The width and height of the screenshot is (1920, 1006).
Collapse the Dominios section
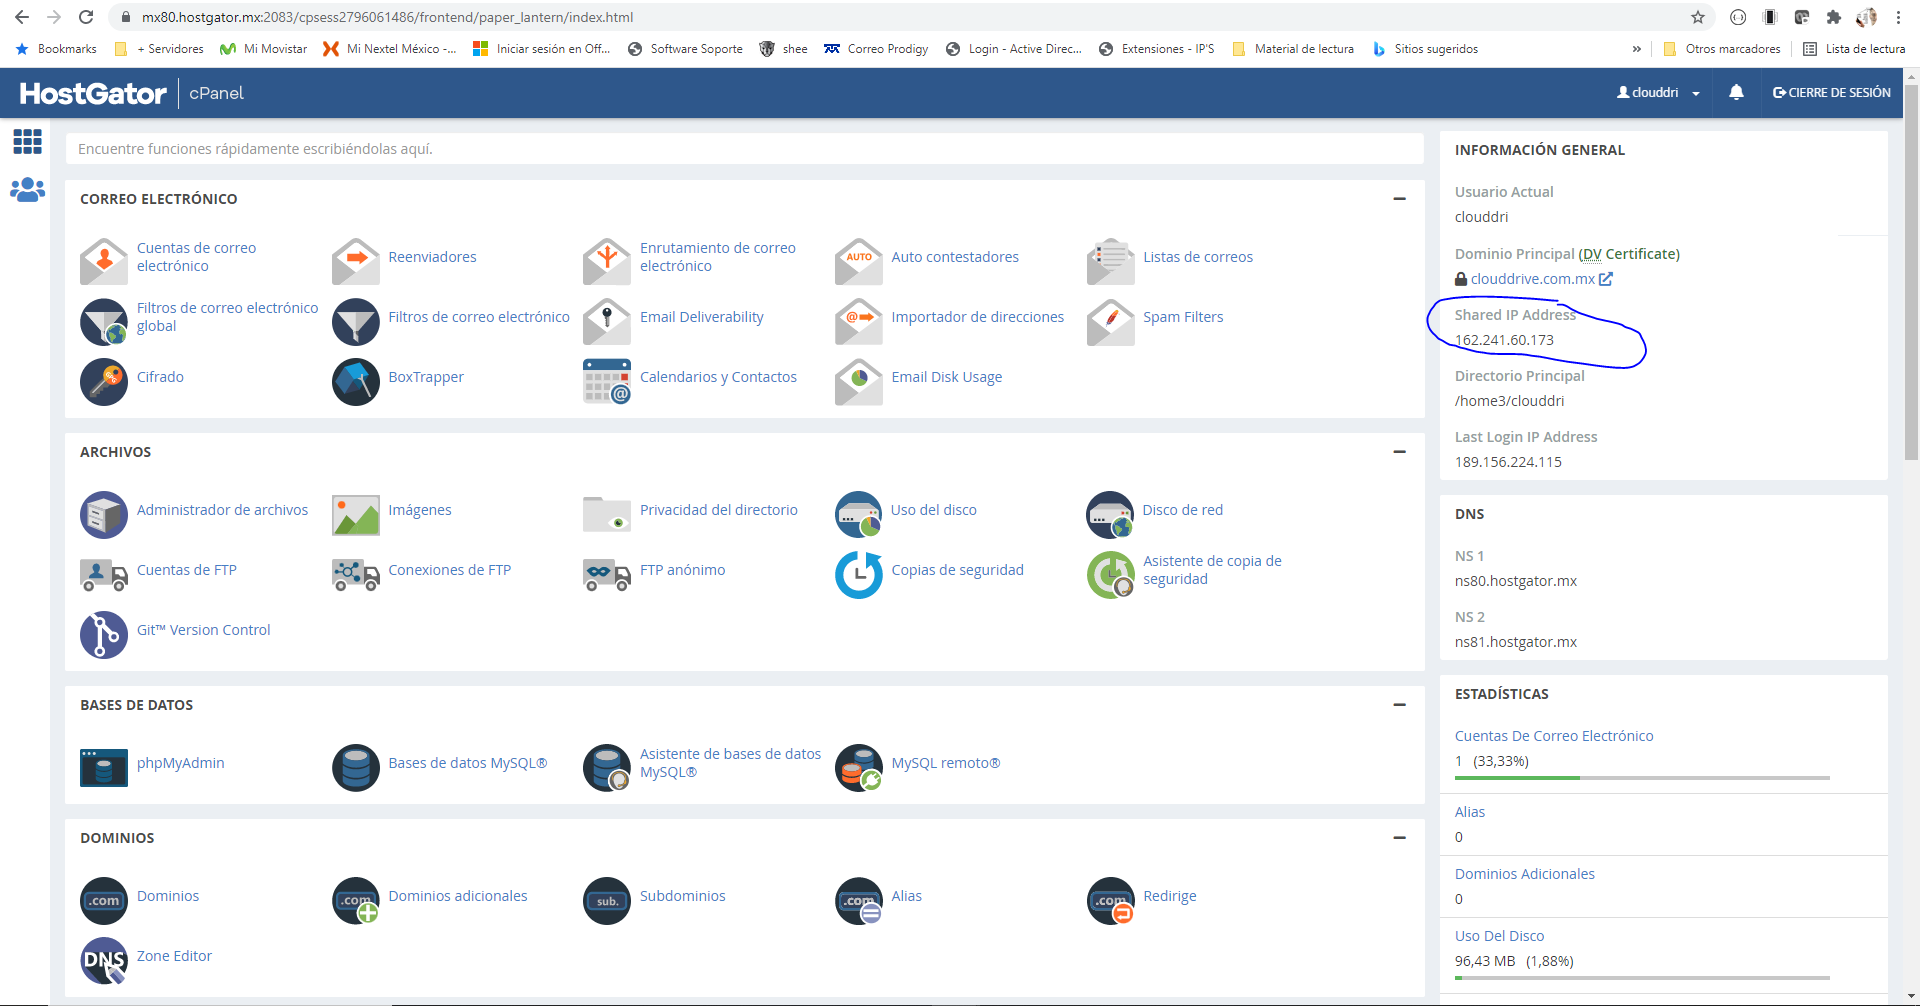(1399, 838)
